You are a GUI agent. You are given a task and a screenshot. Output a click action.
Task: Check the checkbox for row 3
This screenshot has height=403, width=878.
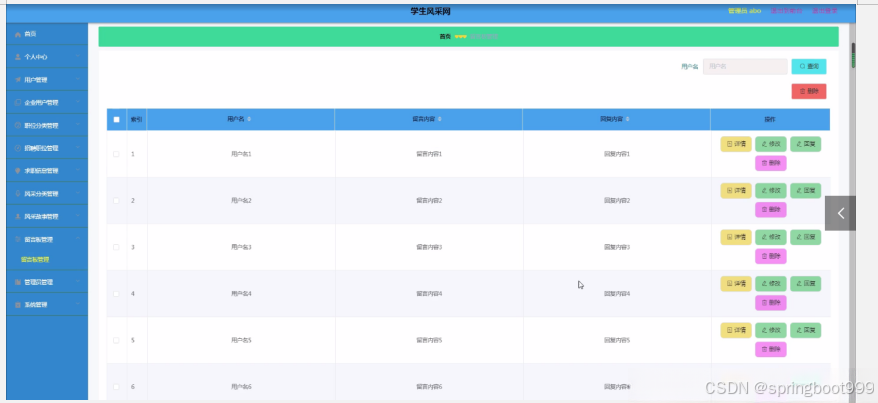coord(116,247)
